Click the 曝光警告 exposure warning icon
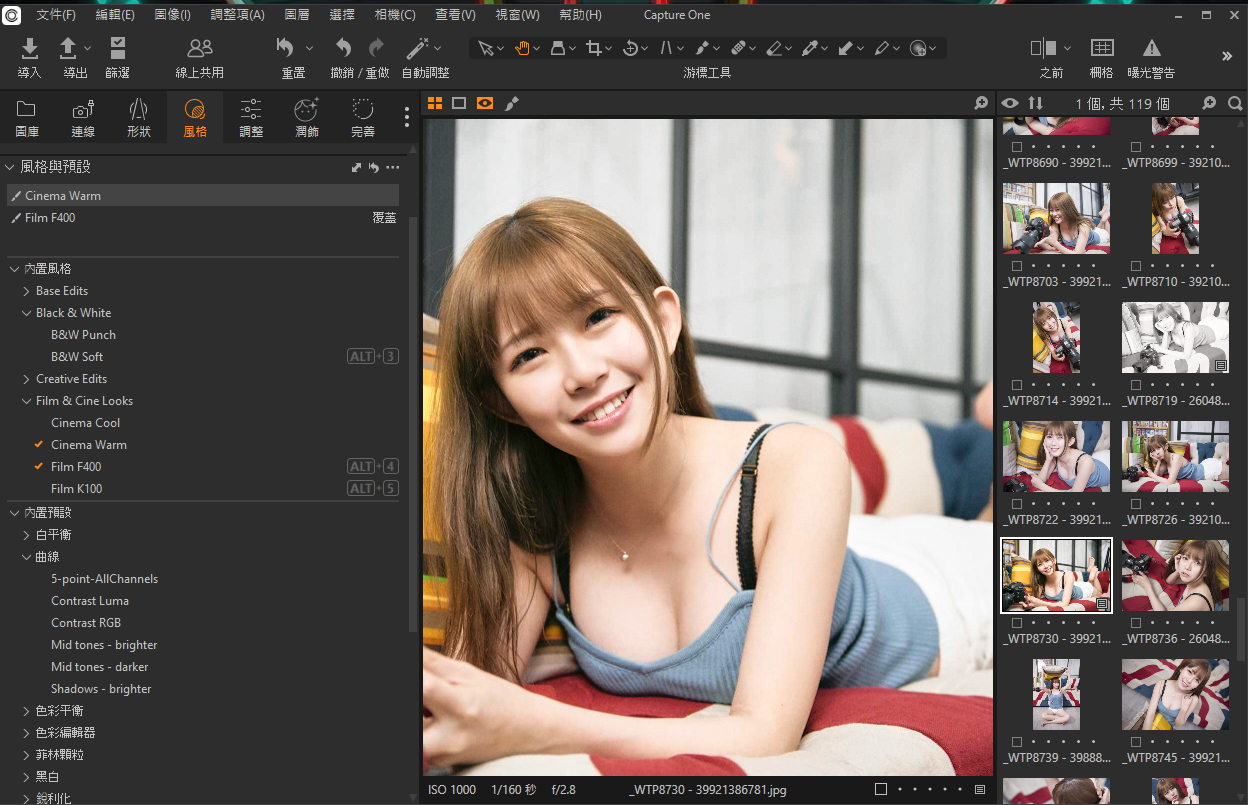Image resolution: width=1248 pixels, height=805 pixels. (x=1151, y=49)
